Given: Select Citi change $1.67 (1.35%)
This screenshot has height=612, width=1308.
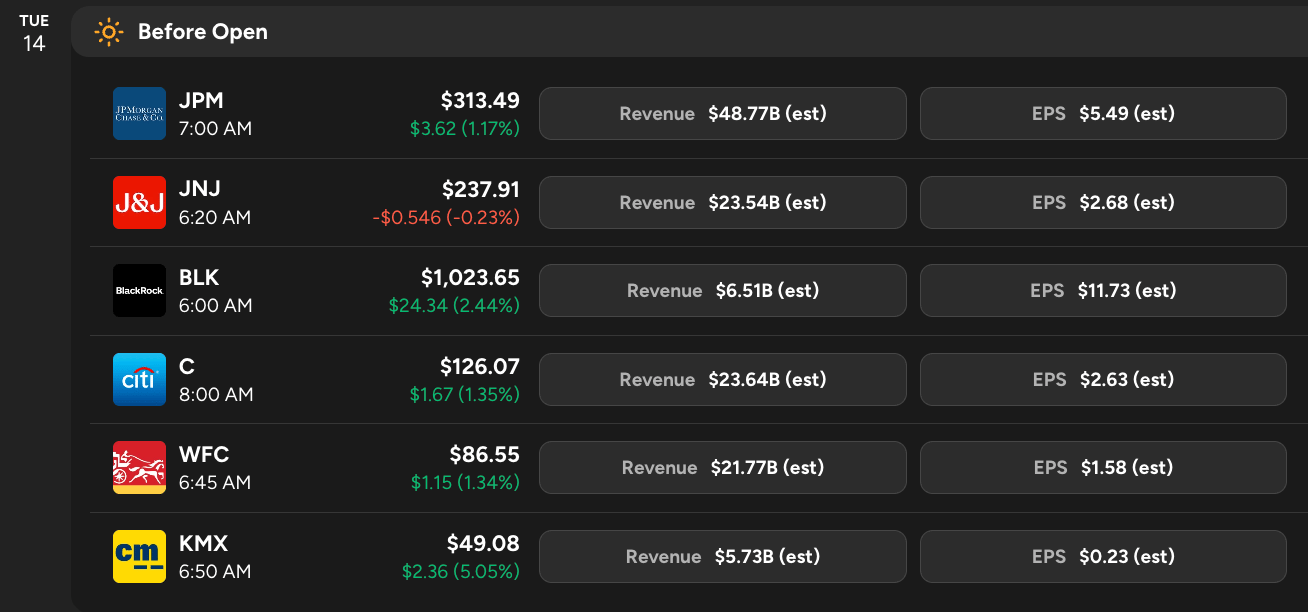Looking at the screenshot, I should [x=465, y=394].
